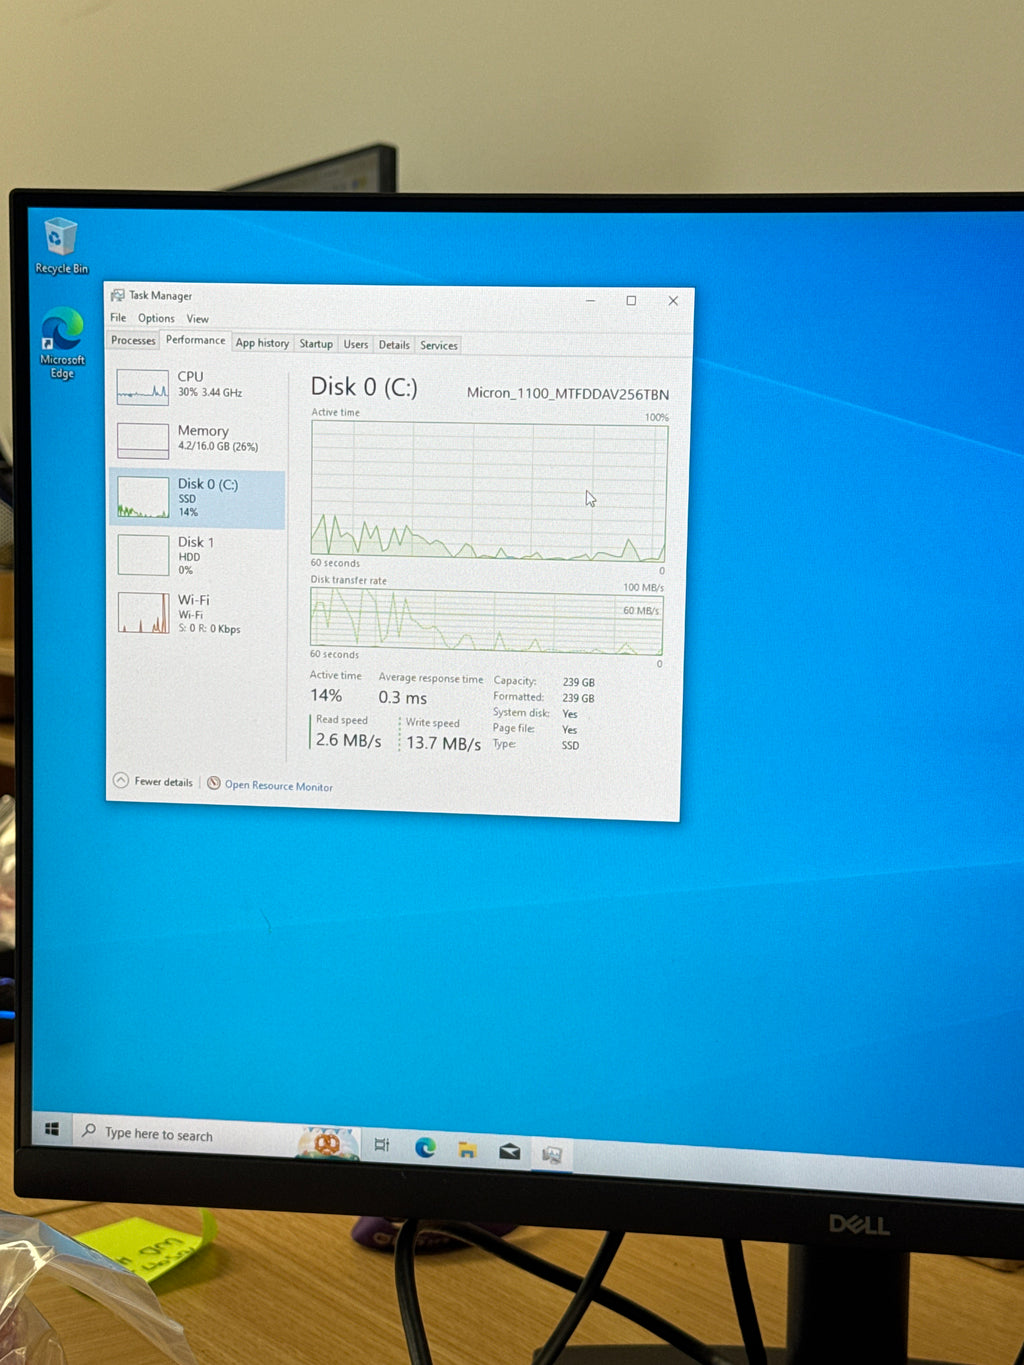
Task: Maximize the Task Manager window
Action: pyautogui.click(x=631, y=300)
